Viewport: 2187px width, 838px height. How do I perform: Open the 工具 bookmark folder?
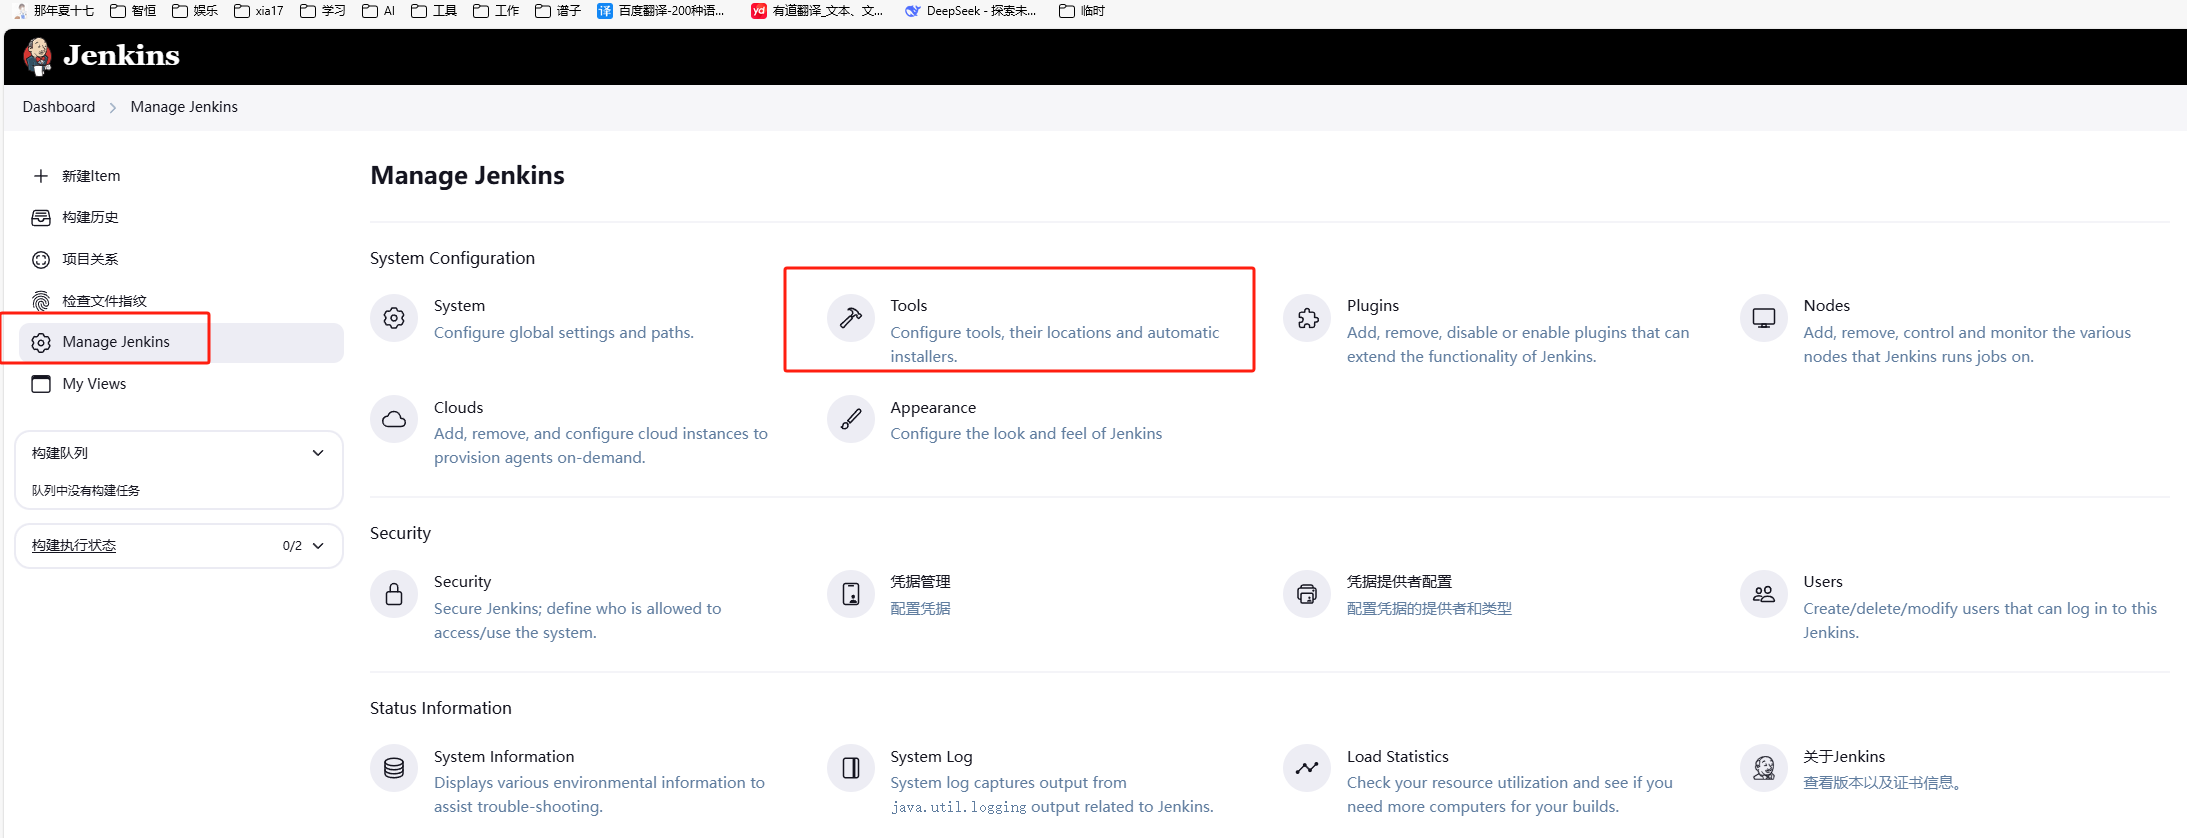point(434,11)
